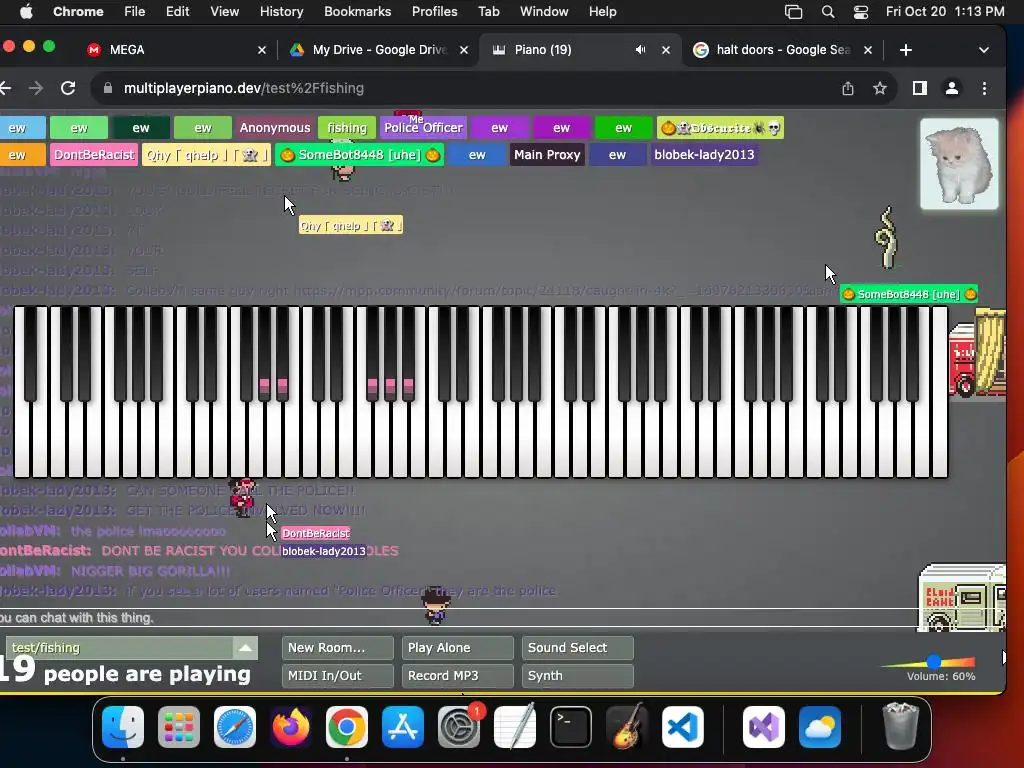Open Chrome three-dot menu
The image size is (1024, 768).
pos(984,88)
